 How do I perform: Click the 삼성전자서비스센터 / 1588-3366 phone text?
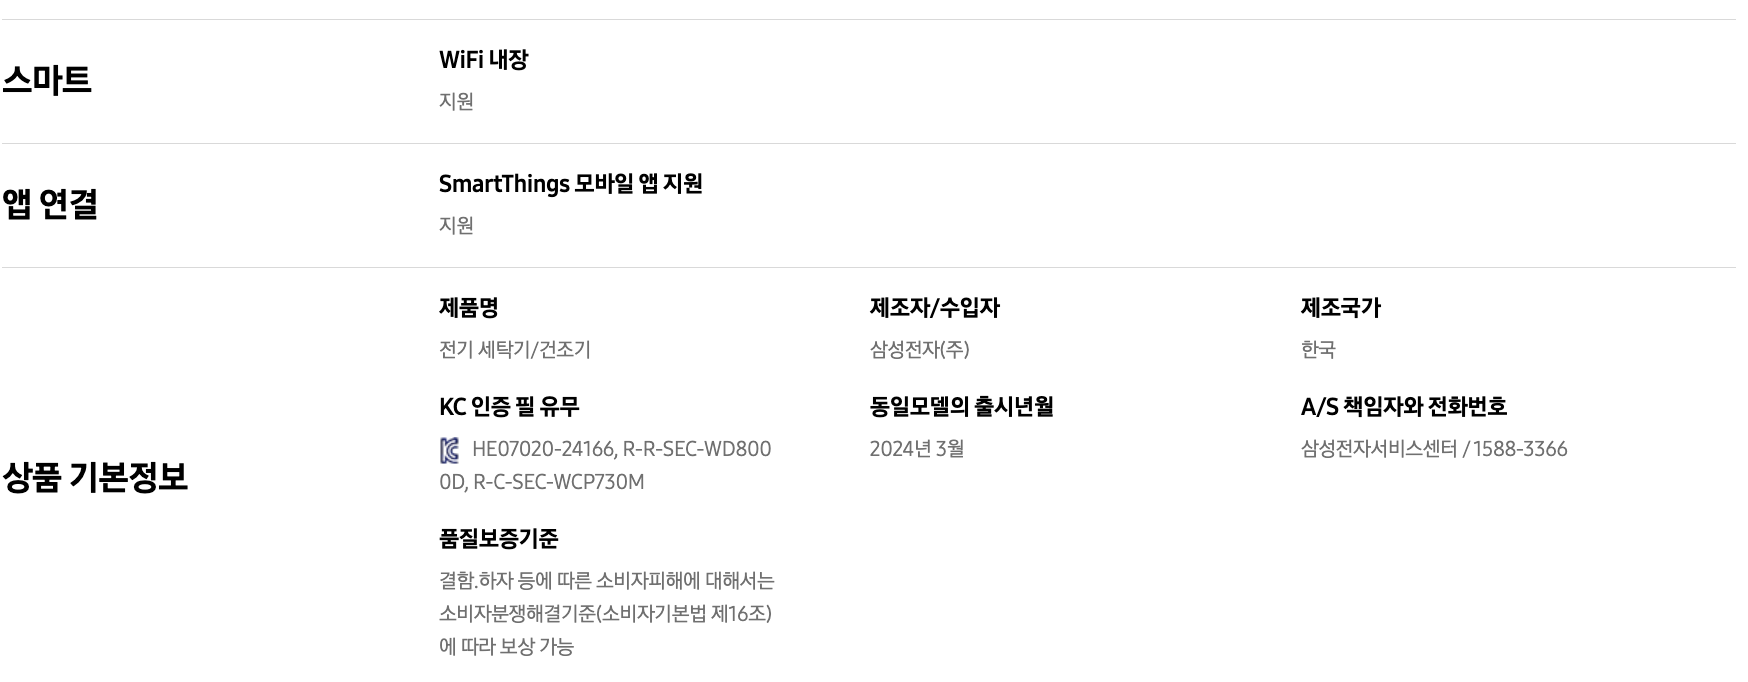tap(1433, 449)
